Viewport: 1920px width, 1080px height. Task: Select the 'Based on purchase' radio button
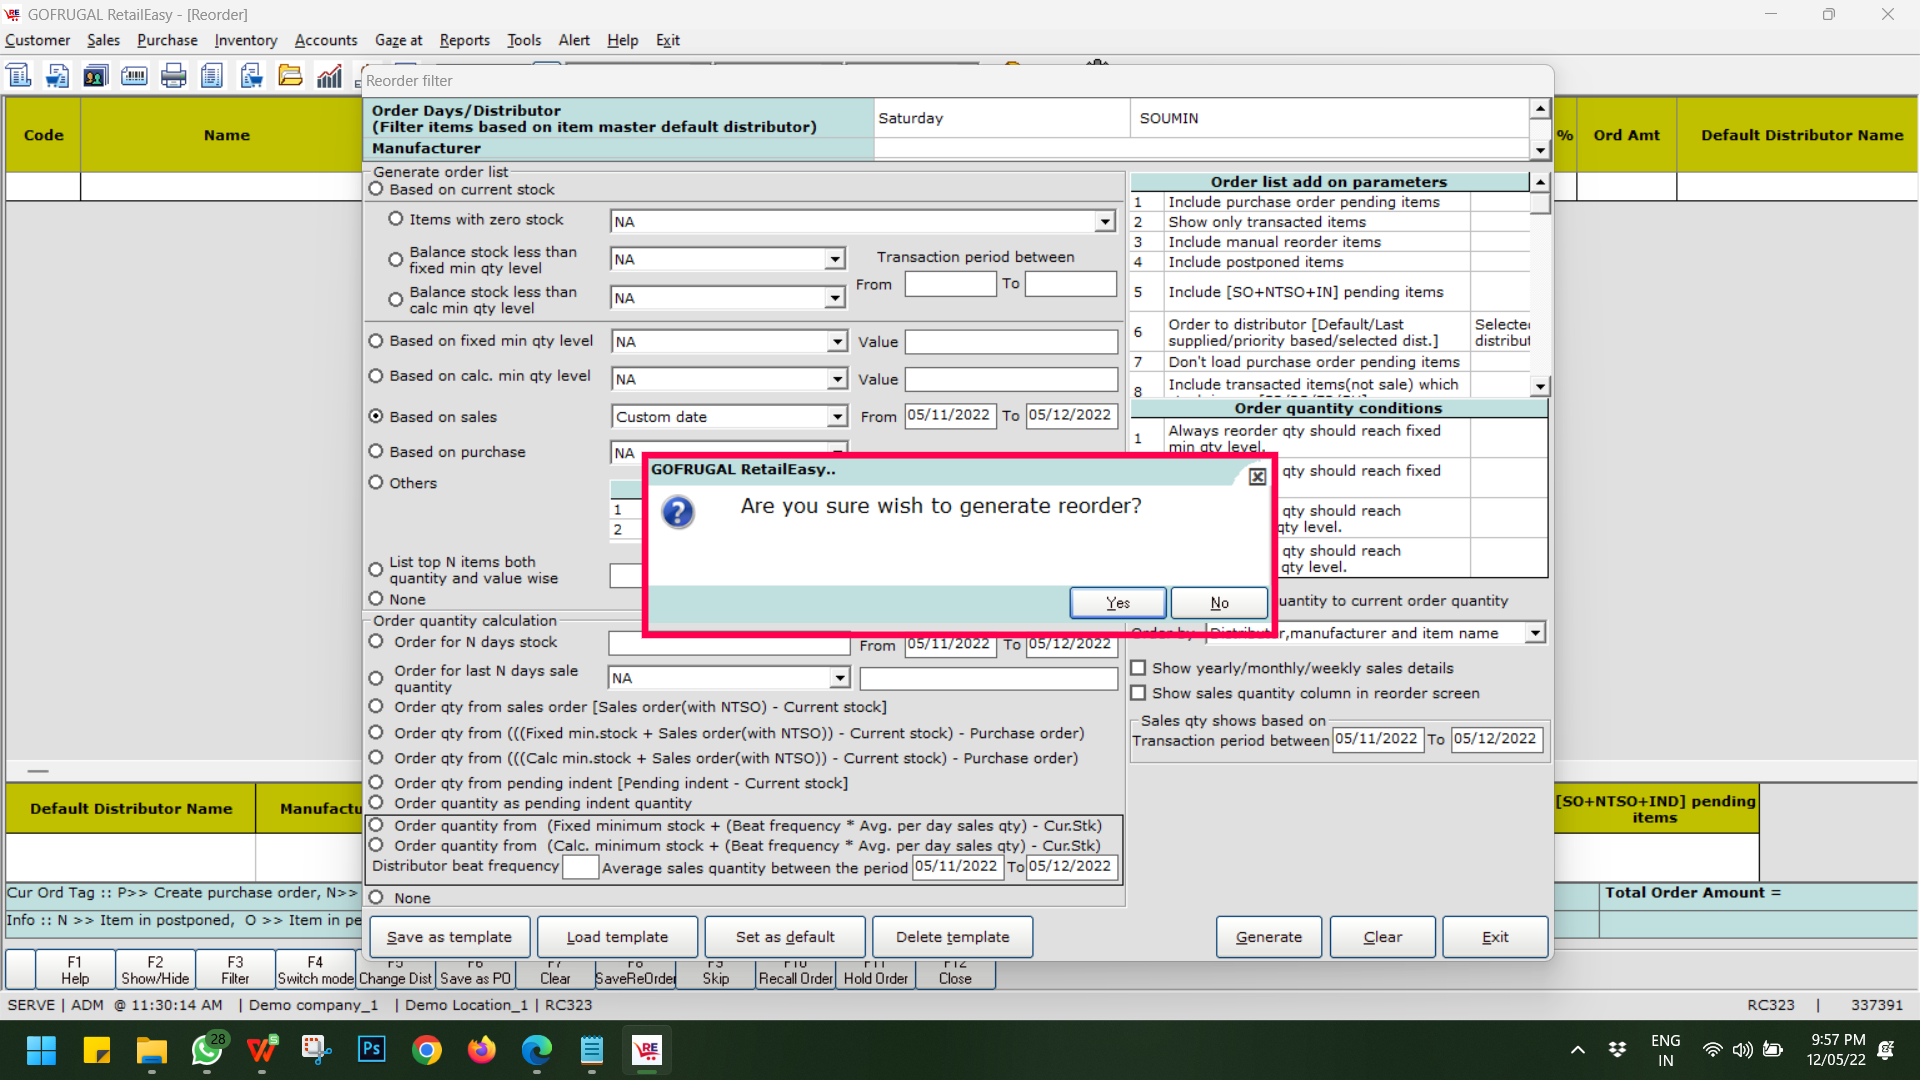376,451
